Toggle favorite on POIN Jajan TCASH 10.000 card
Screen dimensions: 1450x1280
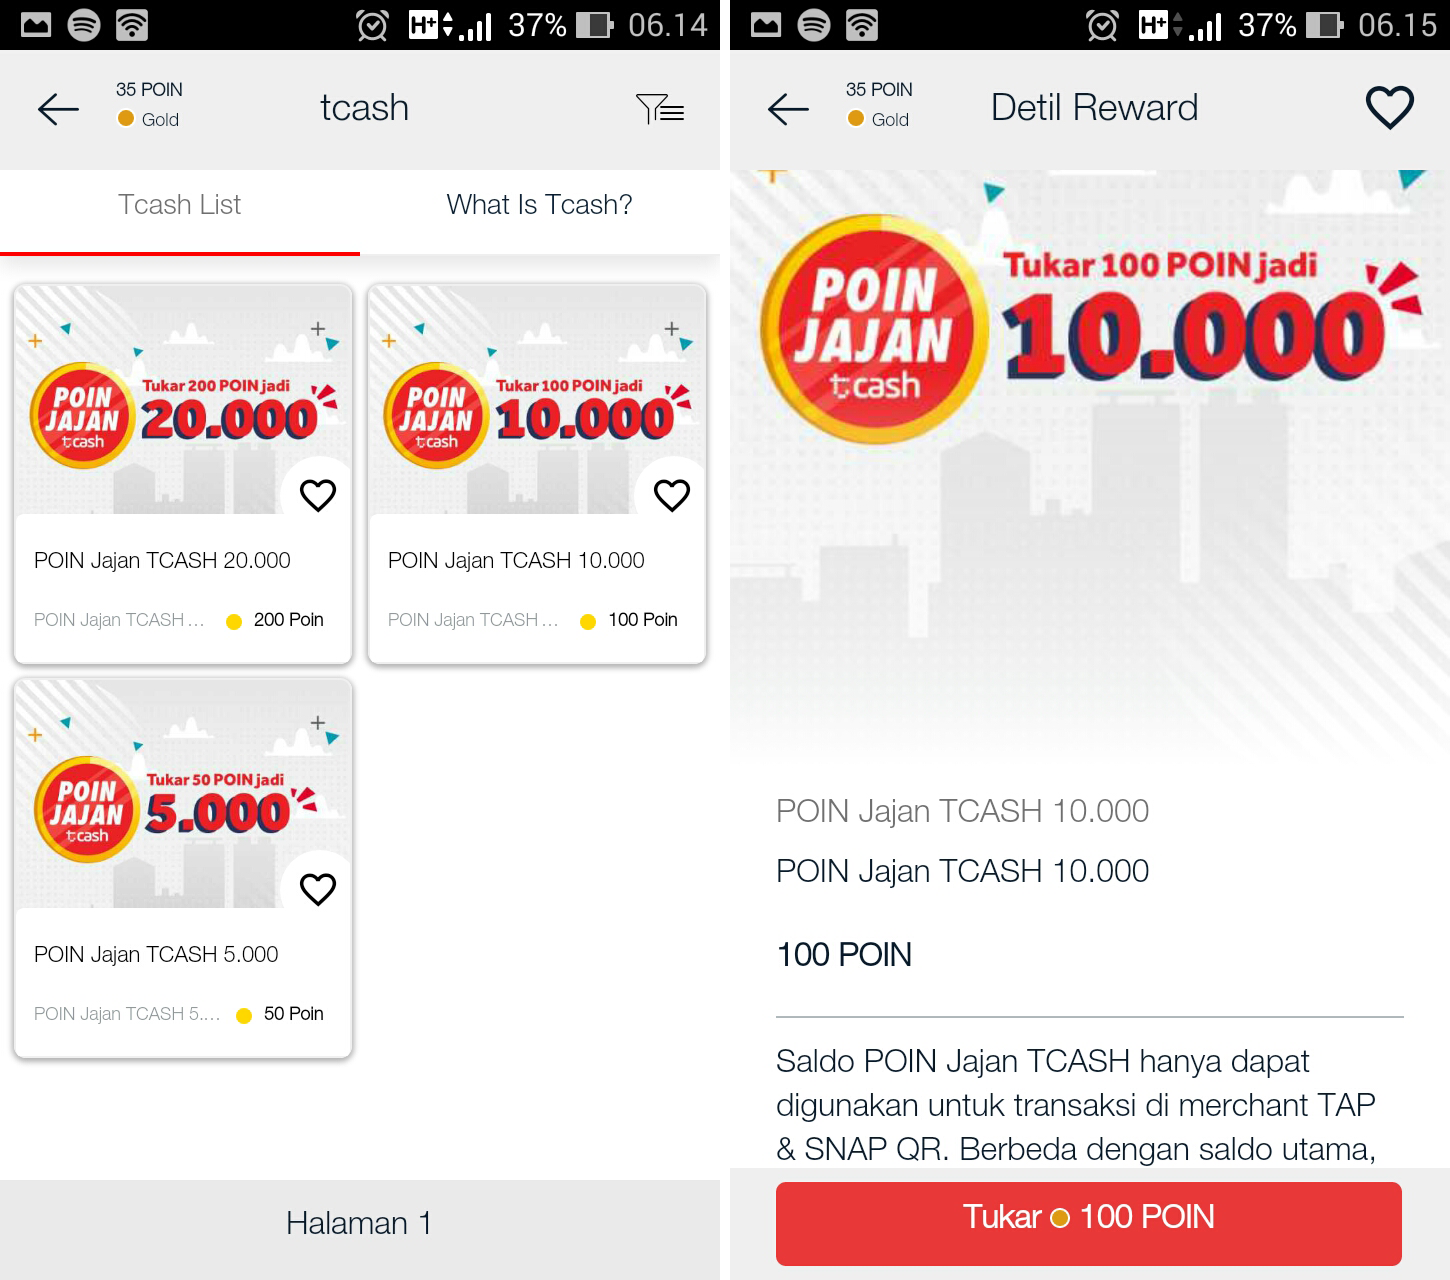tap(672, 495)
